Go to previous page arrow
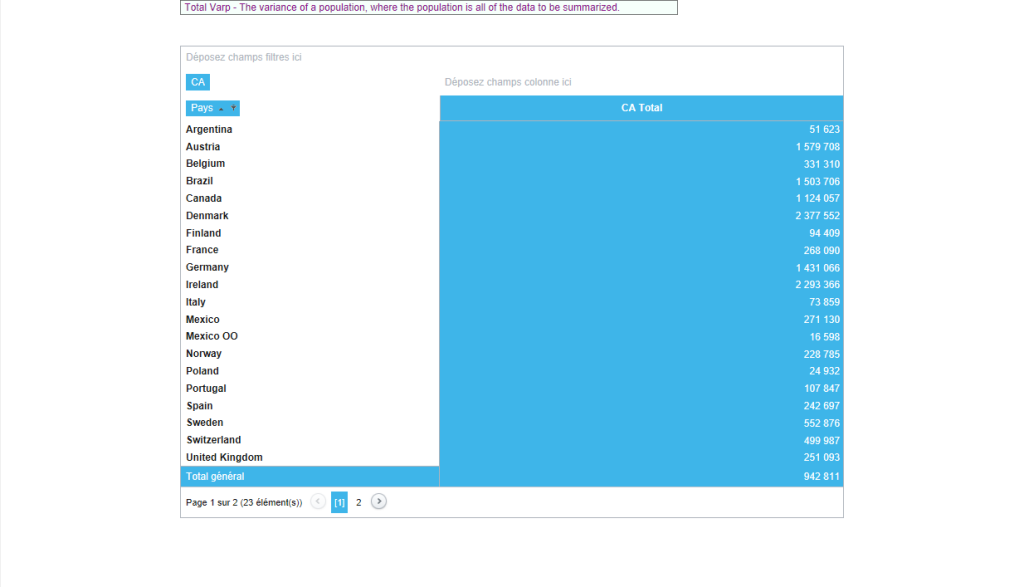Screen dimensions: 1024x587 (x=318, y=501)
